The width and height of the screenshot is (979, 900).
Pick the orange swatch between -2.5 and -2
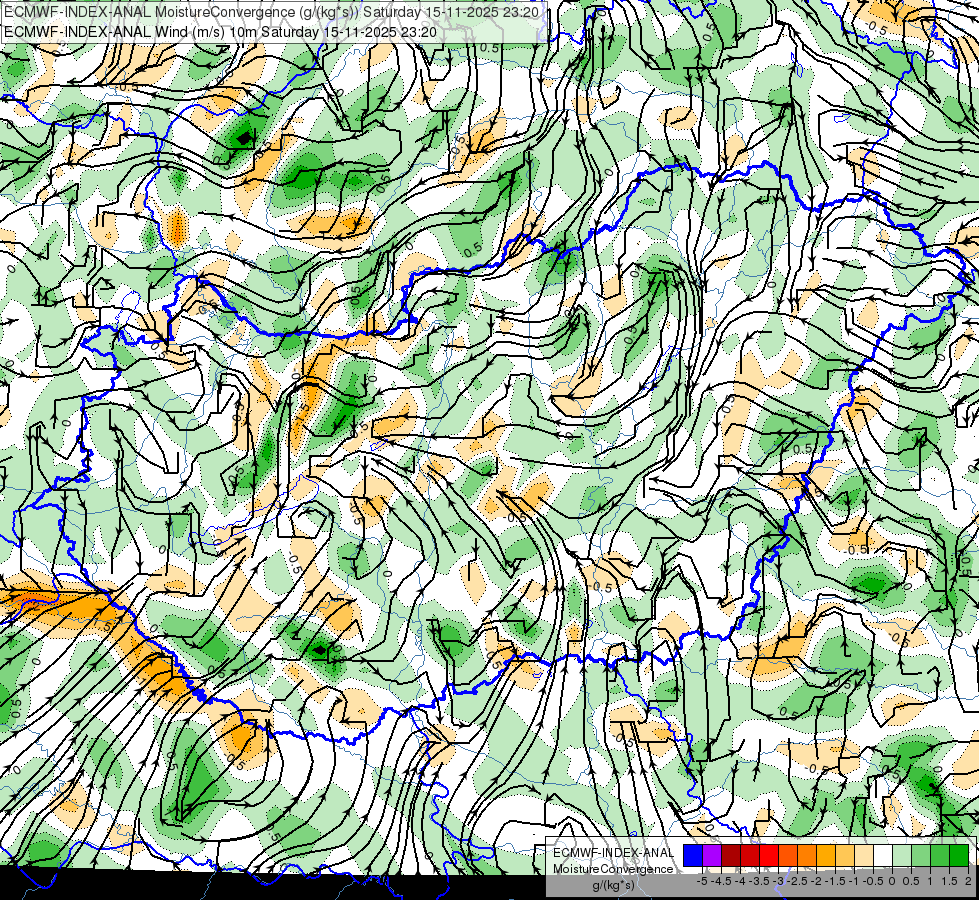(807, 856)
